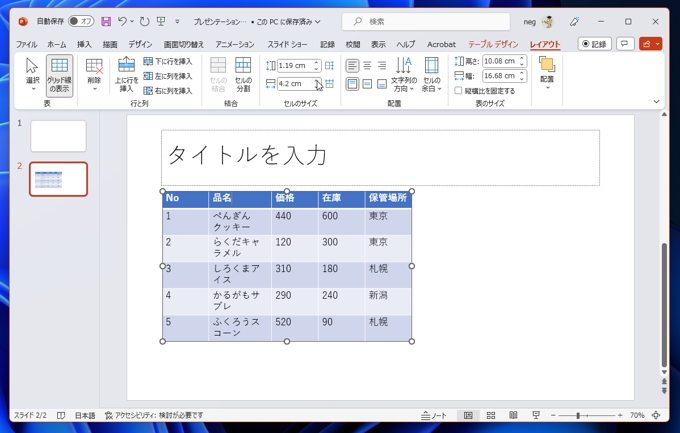
Task: Click the pen icon near the account
Action: 575,21
